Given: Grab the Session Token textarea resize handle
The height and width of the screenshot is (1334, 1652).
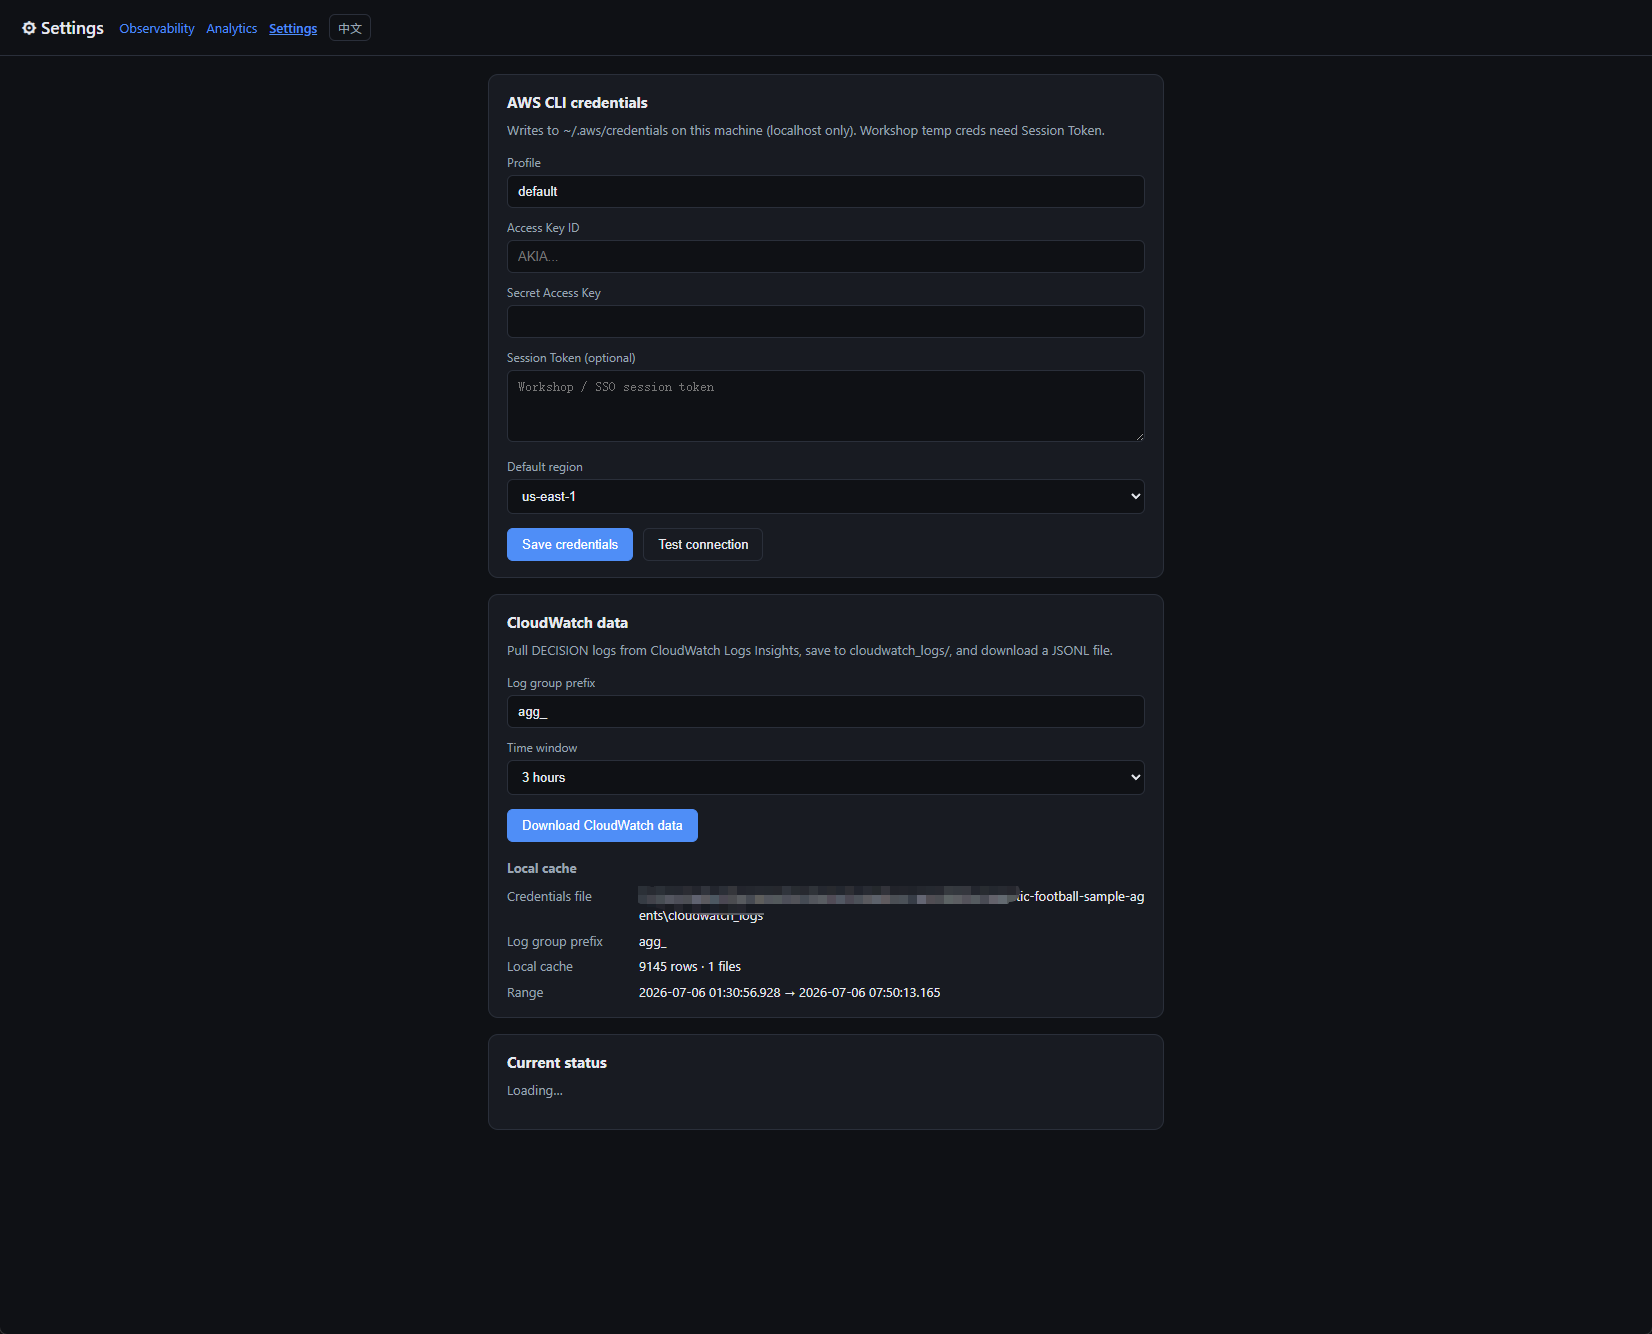Looking at the screenshot, I should point(1138,435).
